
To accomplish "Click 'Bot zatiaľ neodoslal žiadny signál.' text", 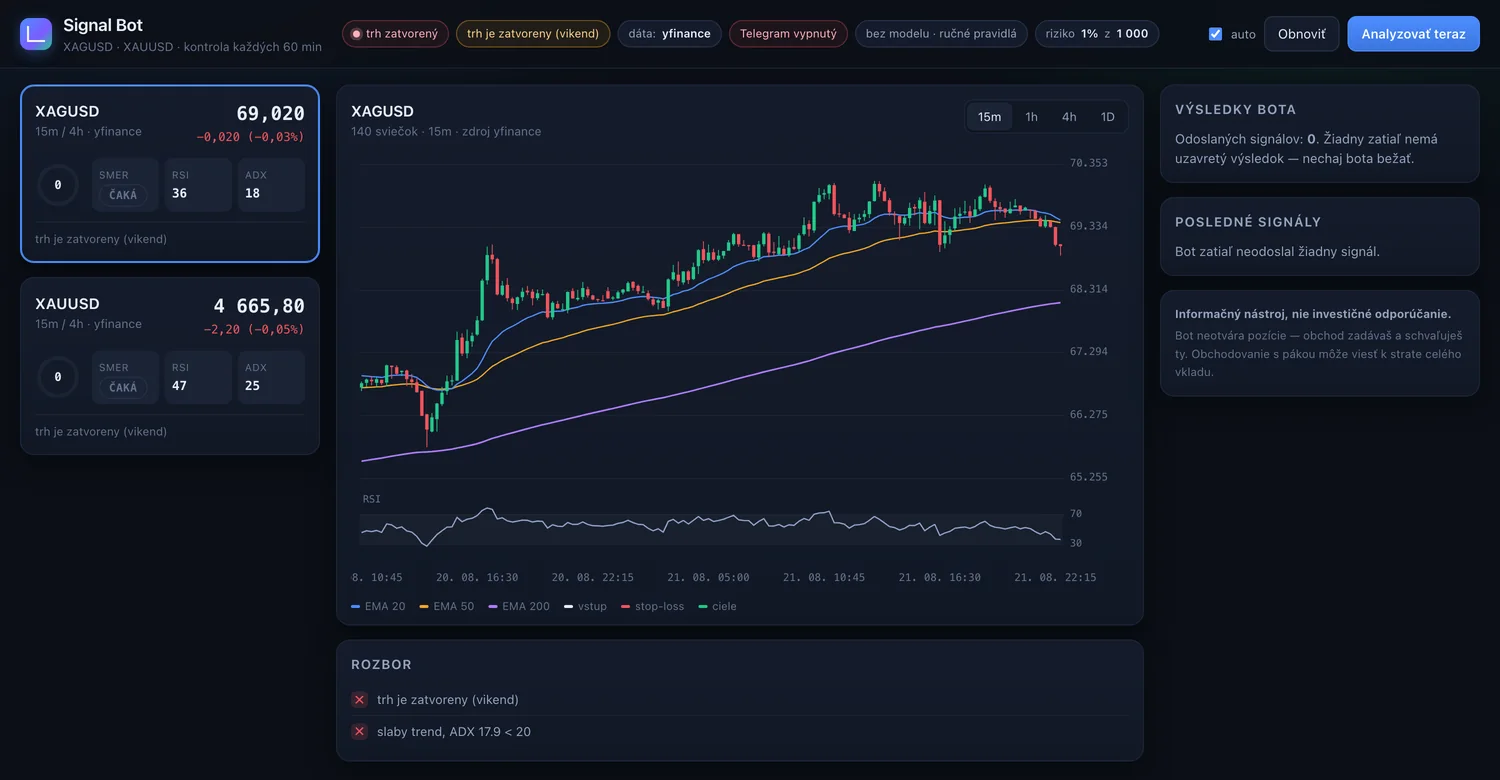I will (x=1277, y=251).
